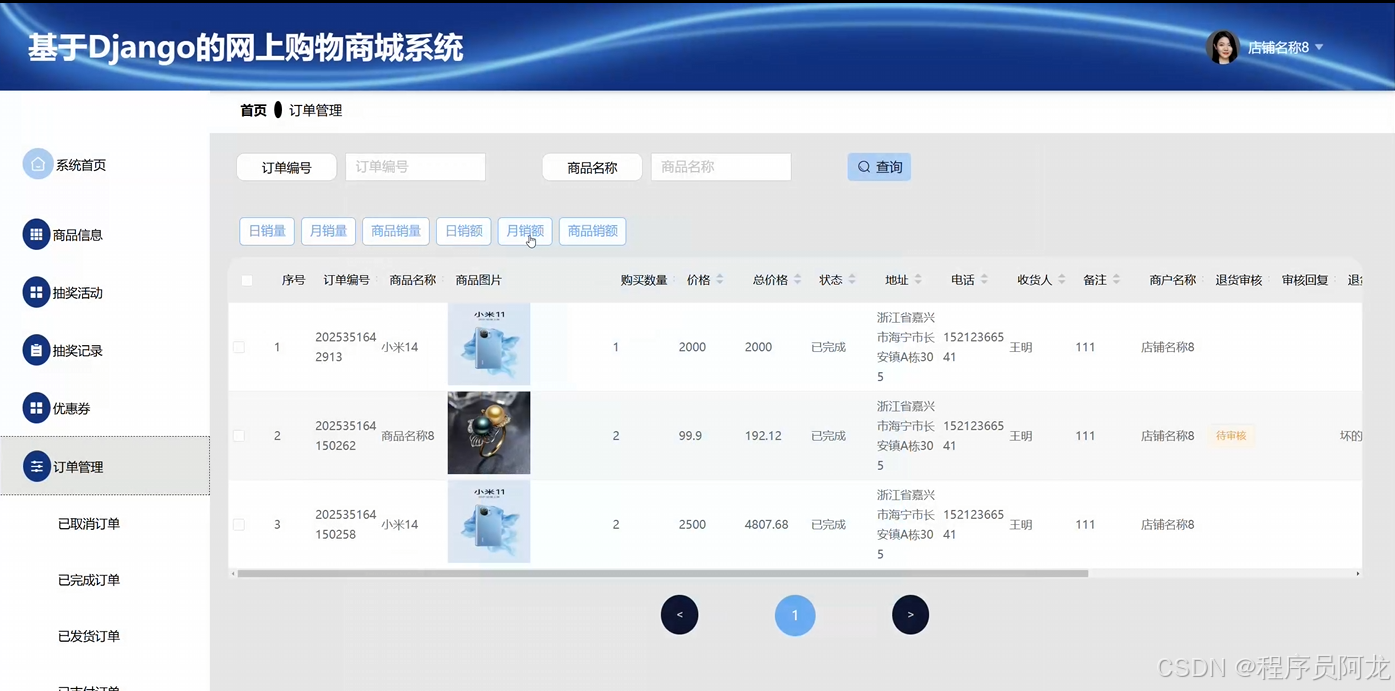Check the row 2 order checkbox

[x=239, y=436]
